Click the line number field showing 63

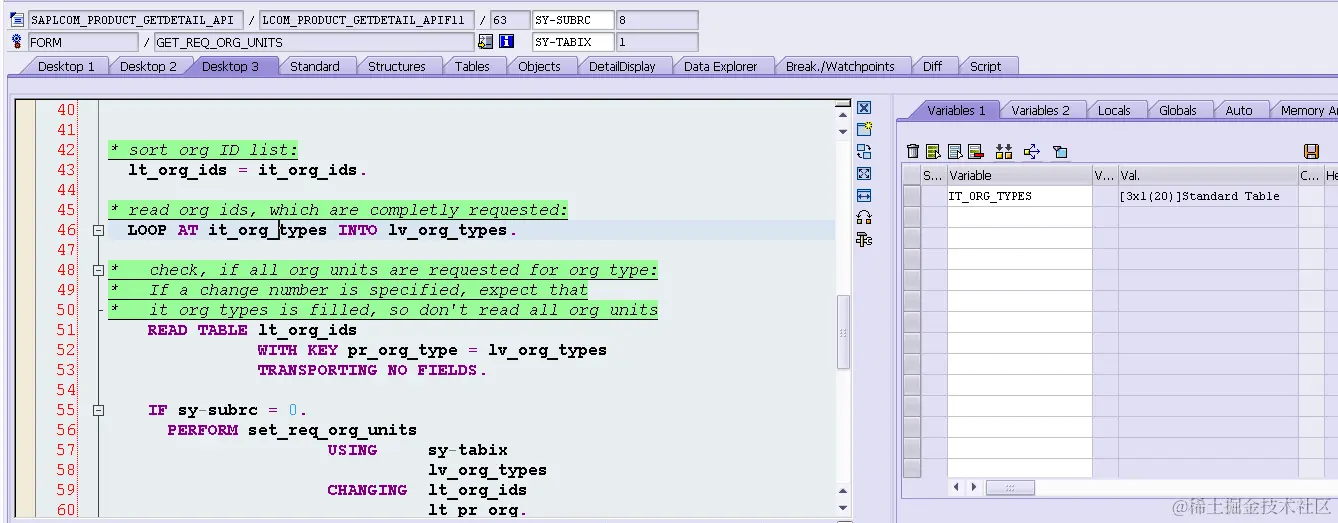coord(510,20)
